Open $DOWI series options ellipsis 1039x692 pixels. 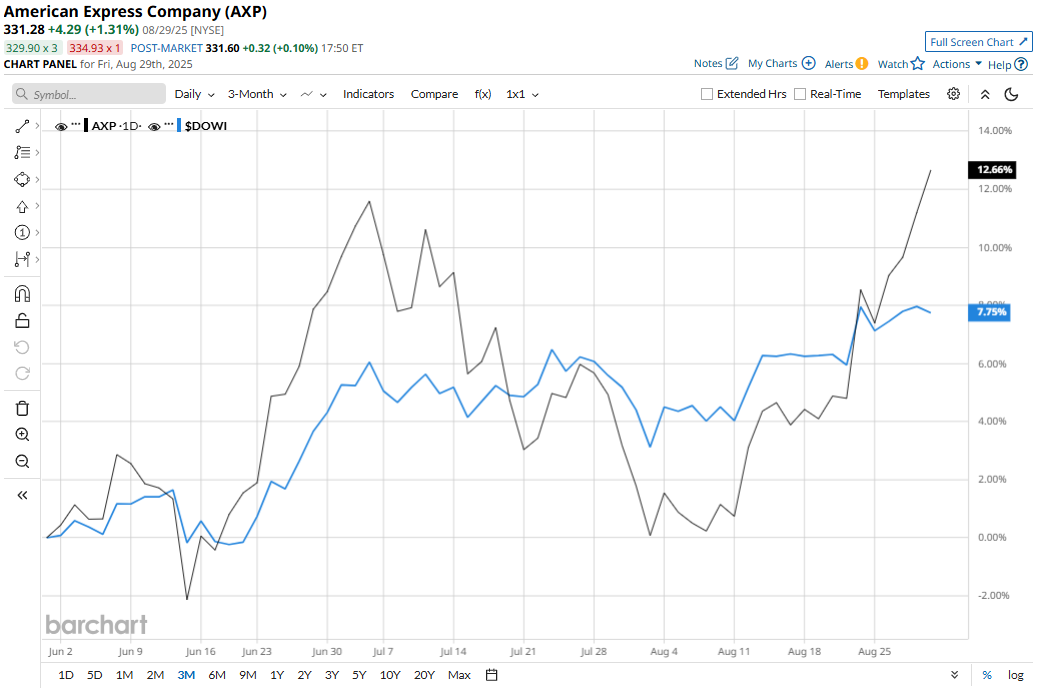pyautogui.click(x=169, y=125)
